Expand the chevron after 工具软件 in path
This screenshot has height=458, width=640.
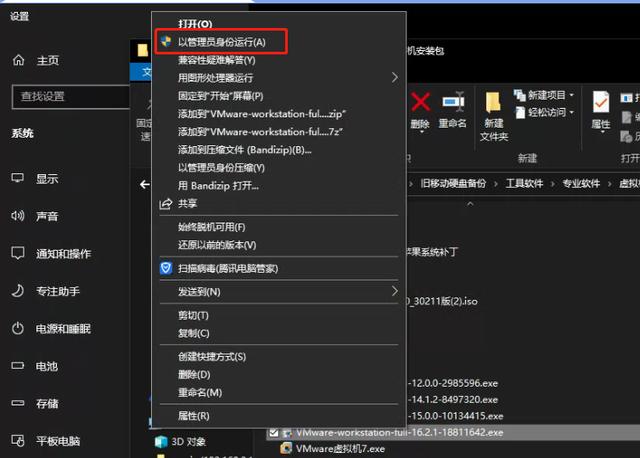tap(553, 184)
